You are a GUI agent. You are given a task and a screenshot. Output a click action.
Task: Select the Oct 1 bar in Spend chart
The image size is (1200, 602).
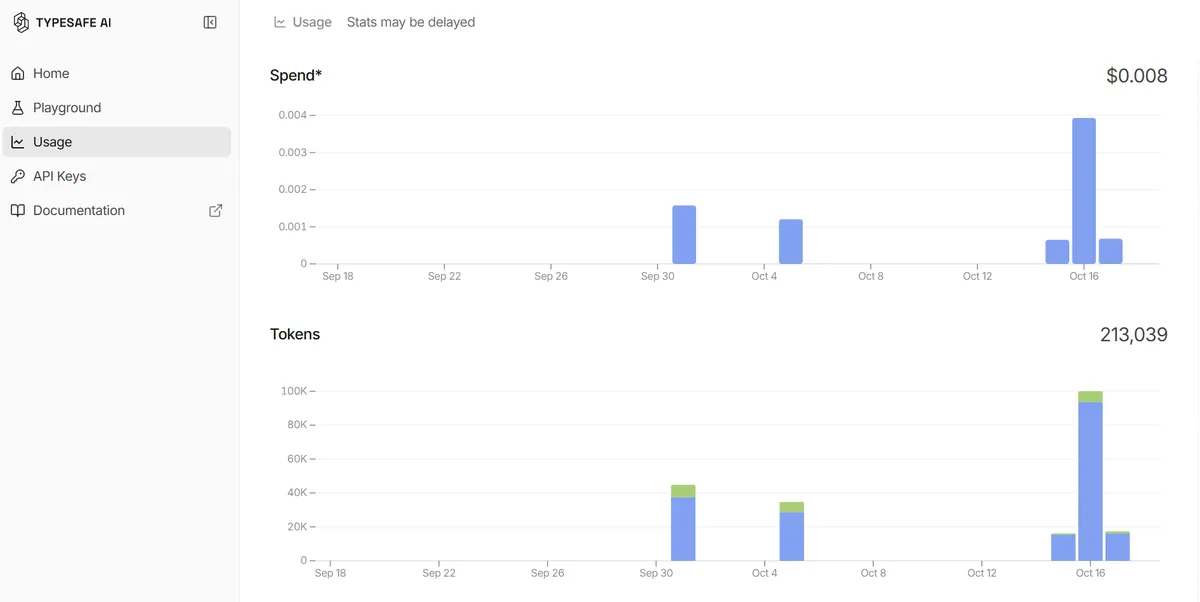(684, 235)
